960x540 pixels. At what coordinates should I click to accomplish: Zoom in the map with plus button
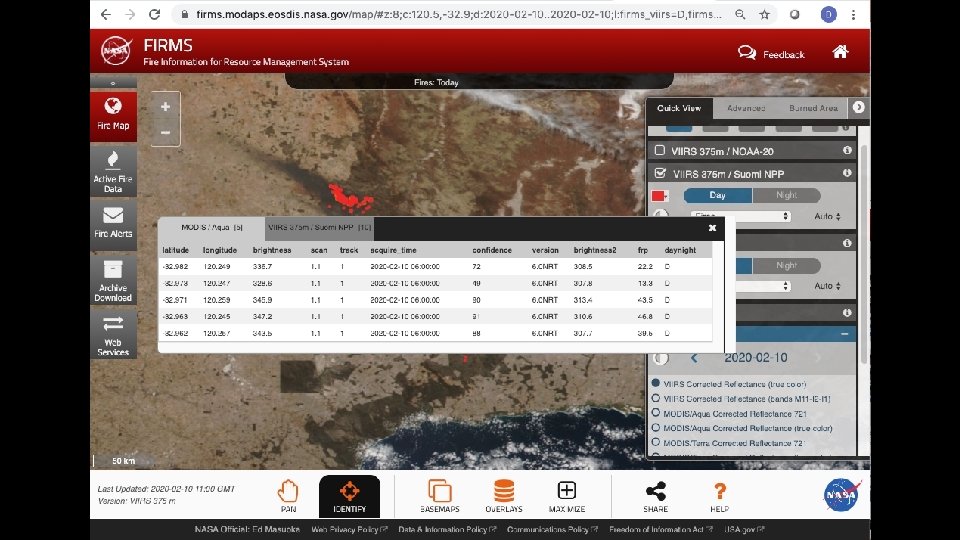click(165, 107)
